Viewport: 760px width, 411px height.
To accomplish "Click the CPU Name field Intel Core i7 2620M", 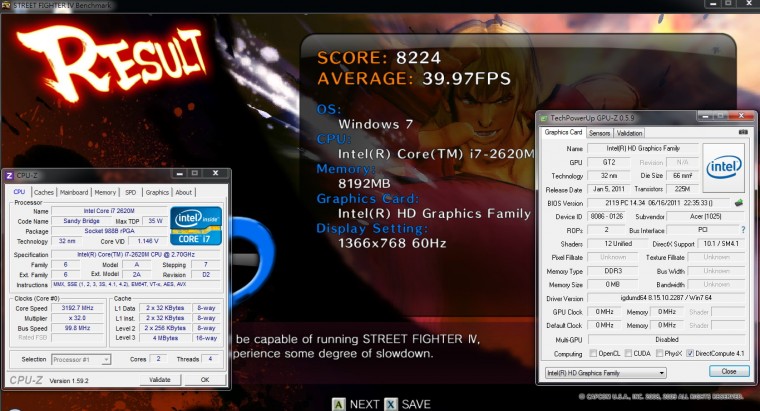I will (109, 211).
